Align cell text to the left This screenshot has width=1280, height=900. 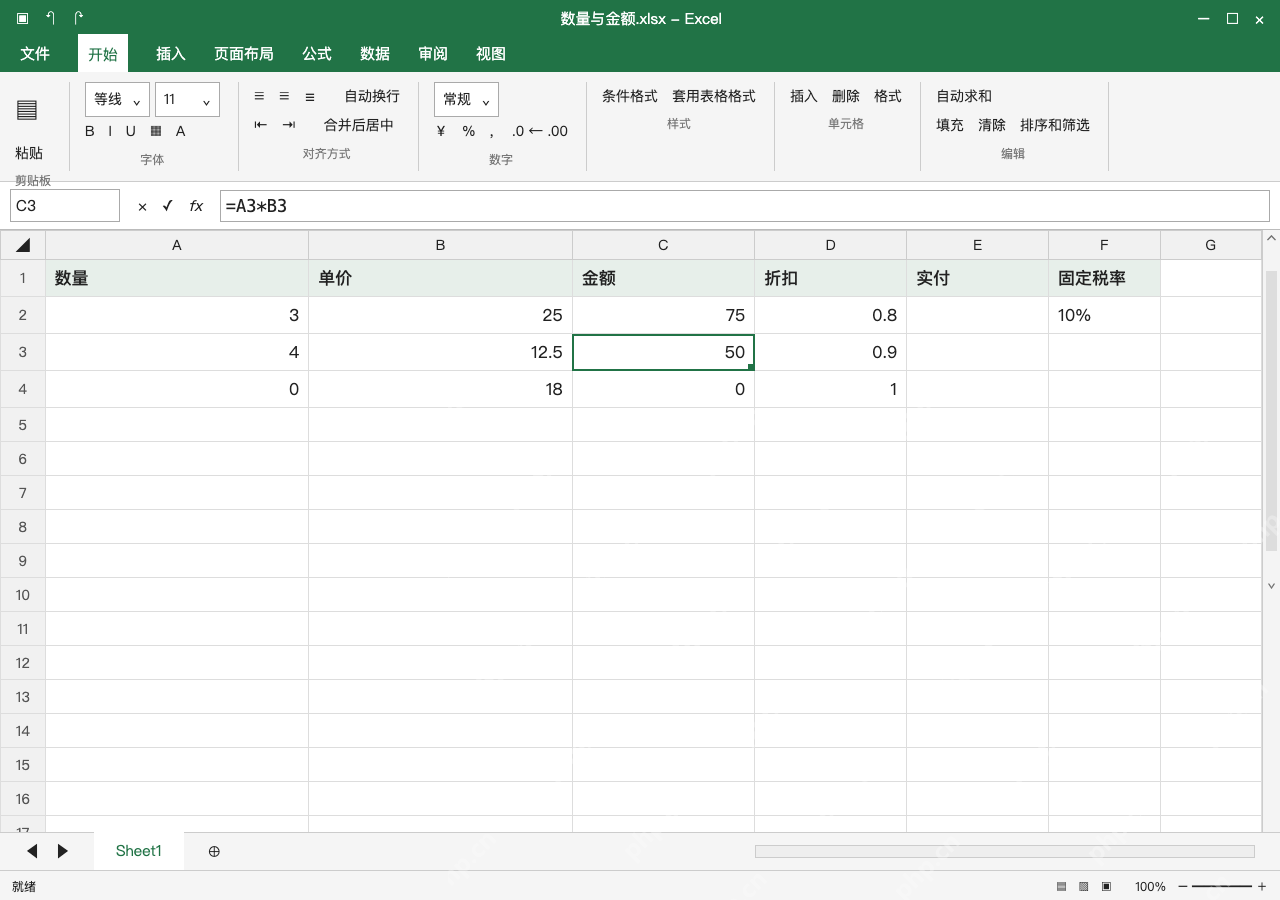259,96
